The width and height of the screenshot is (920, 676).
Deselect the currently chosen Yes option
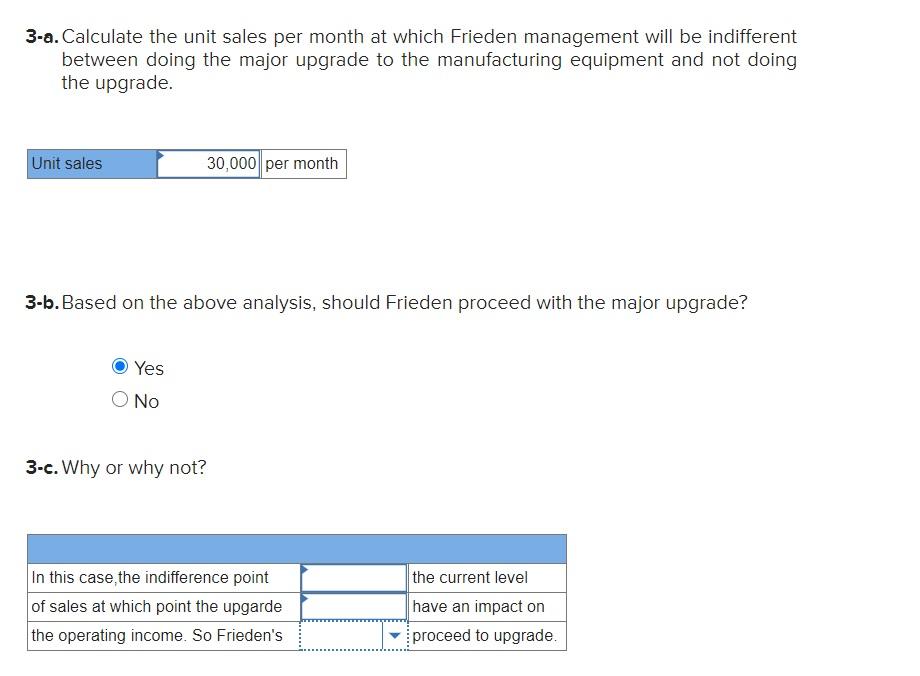coord(120,367)
